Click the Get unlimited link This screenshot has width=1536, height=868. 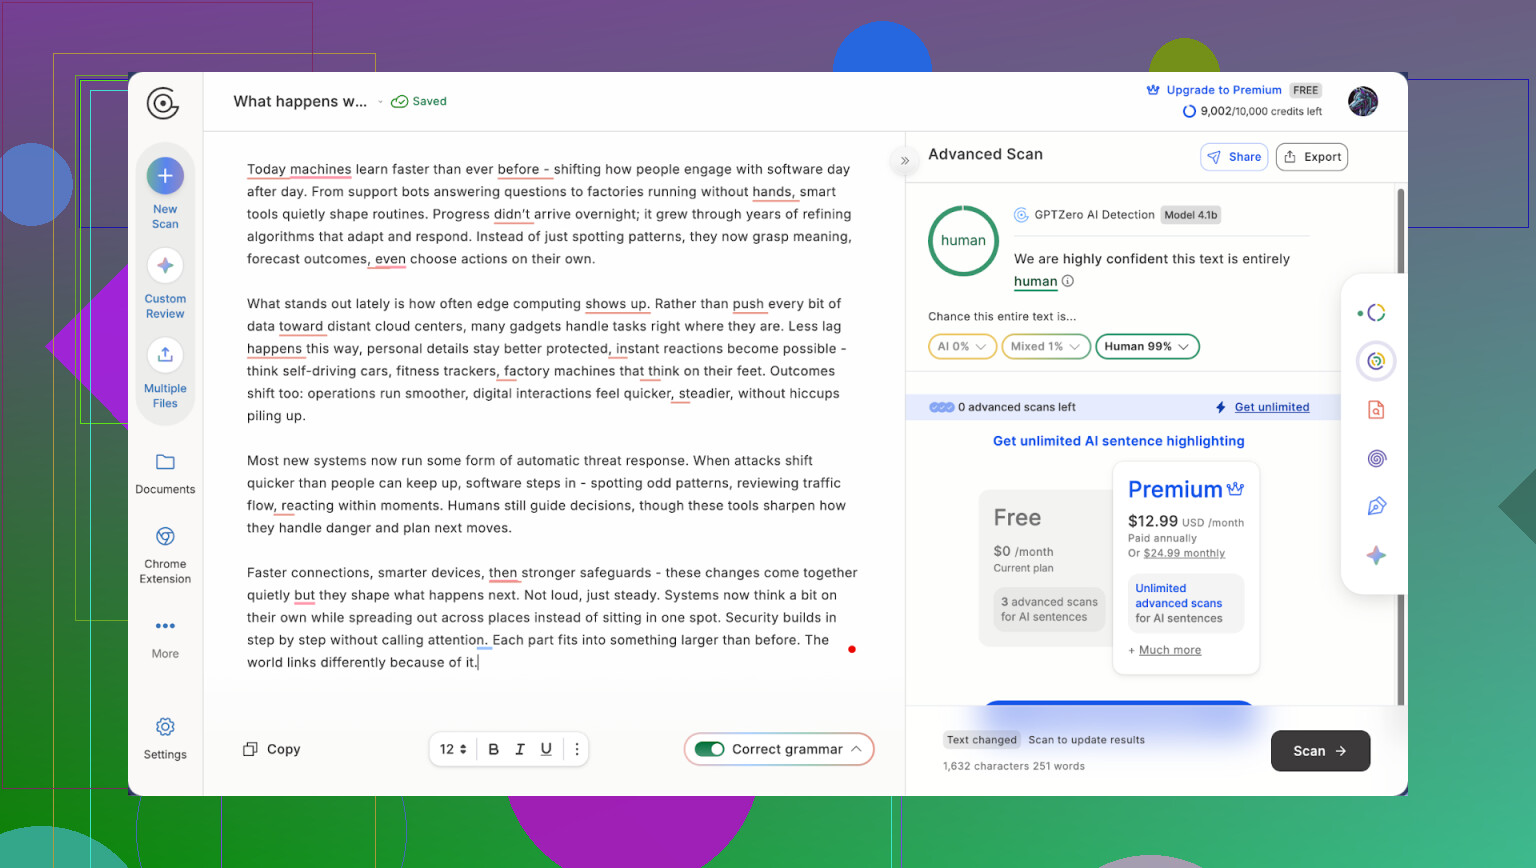(1271, 407)
